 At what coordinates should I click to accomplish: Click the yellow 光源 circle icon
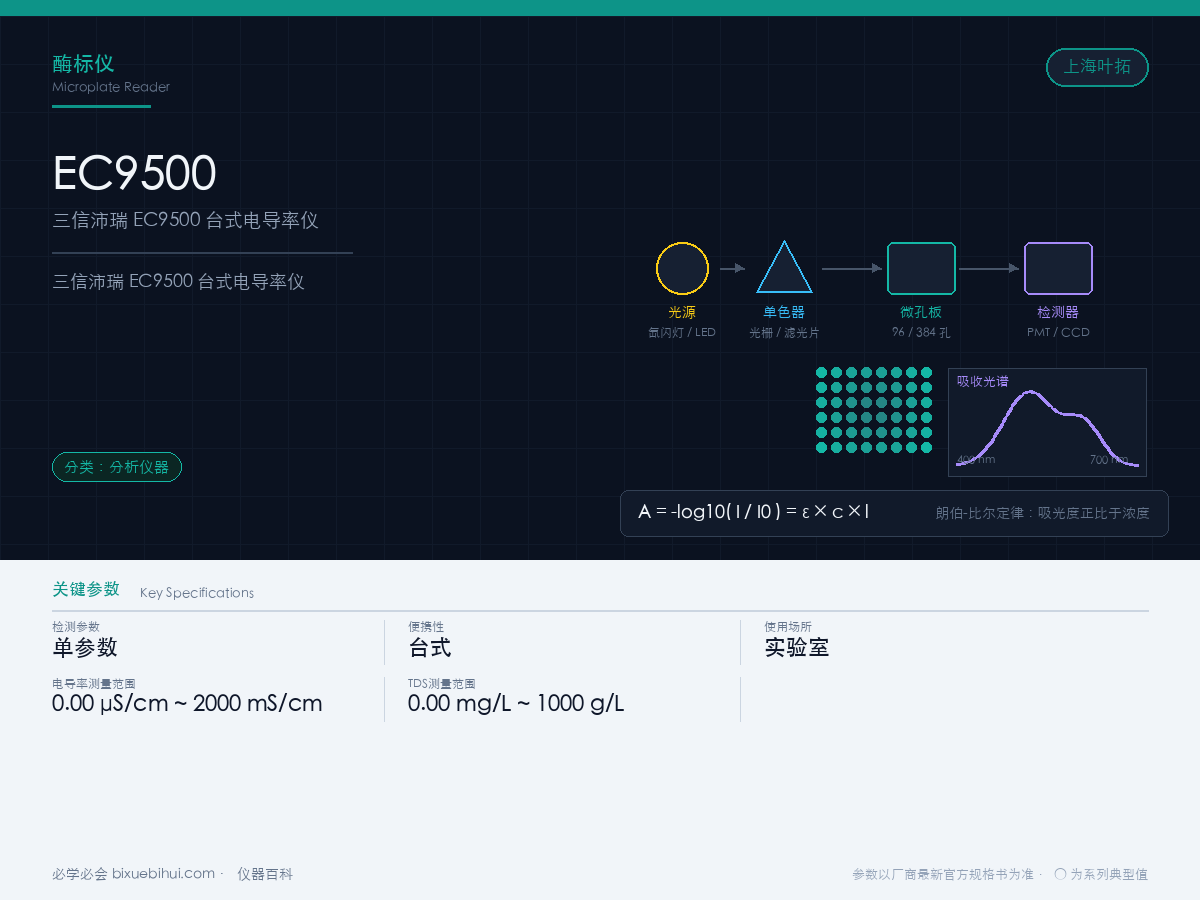point(682,268)
